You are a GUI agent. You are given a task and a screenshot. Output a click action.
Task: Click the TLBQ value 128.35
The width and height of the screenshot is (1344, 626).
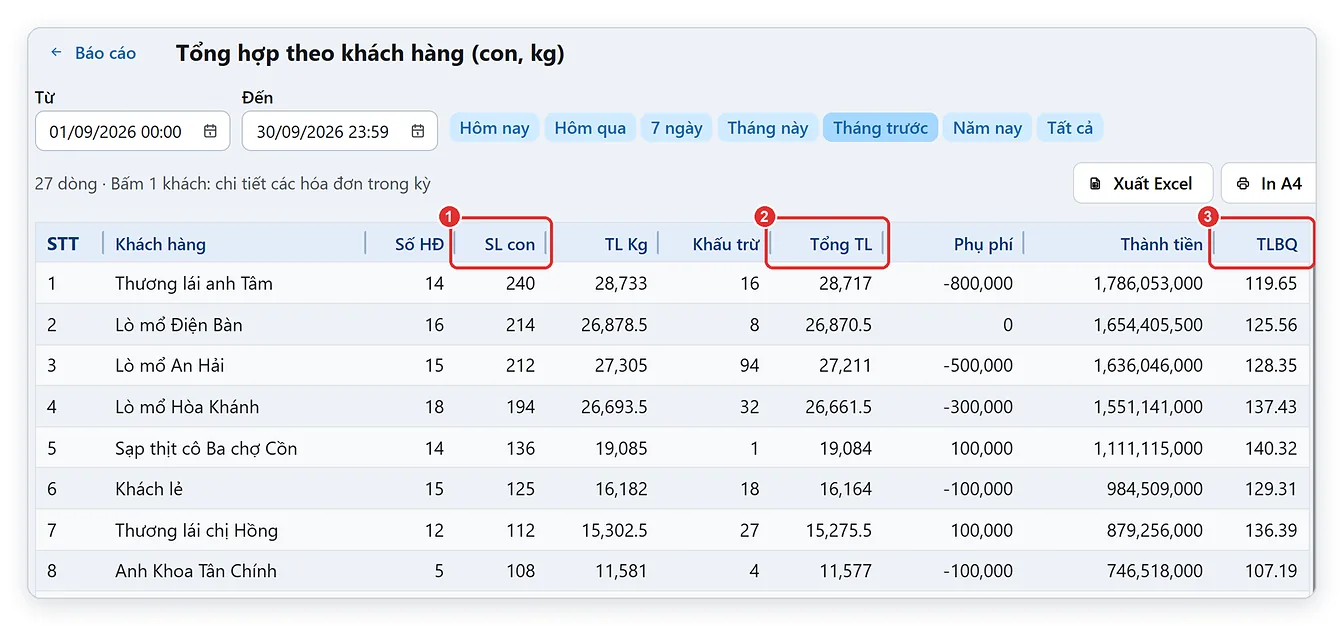click(x=1272, y=366)
